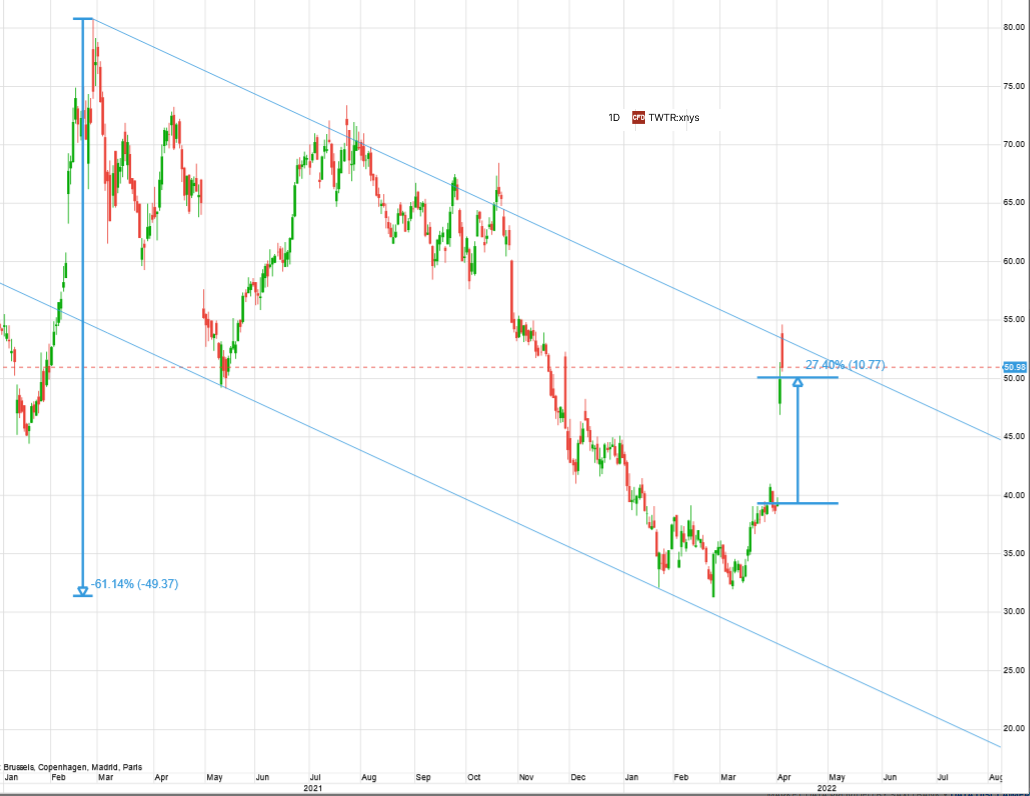Image resolution: width=1030 pixels, height=796 pixels.
Task: Select the up arrowhead of the 27.40% measurement
Action: pos(797,382)
